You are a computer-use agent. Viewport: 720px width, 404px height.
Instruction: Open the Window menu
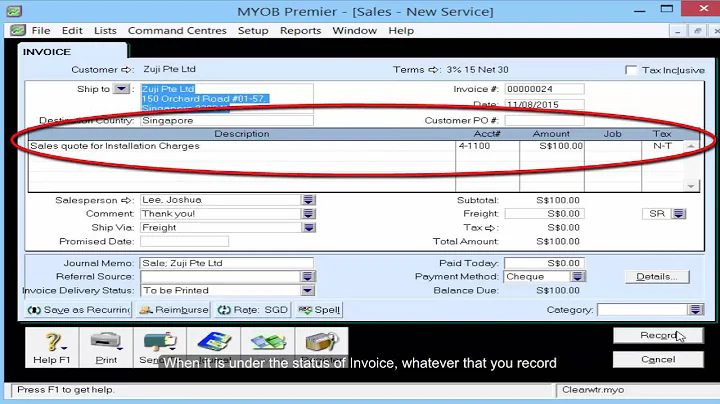(x=354, y=31)
